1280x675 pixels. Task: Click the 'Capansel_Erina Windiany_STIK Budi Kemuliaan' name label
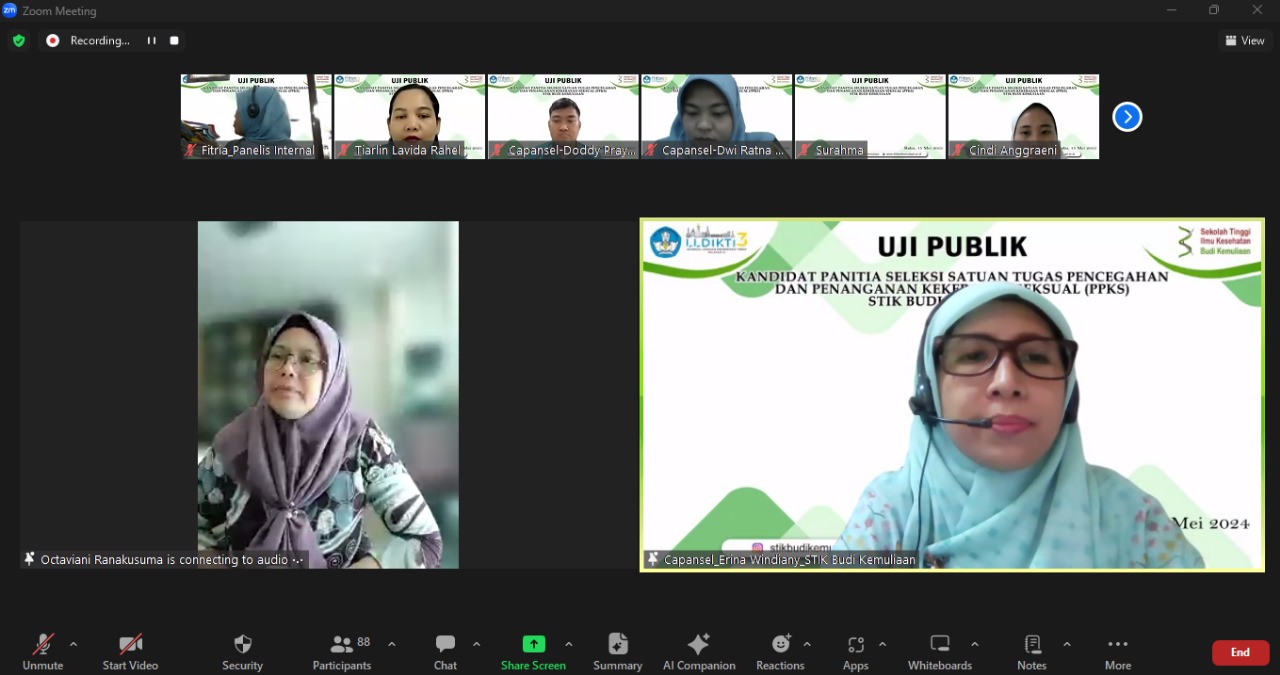point(790,560)
